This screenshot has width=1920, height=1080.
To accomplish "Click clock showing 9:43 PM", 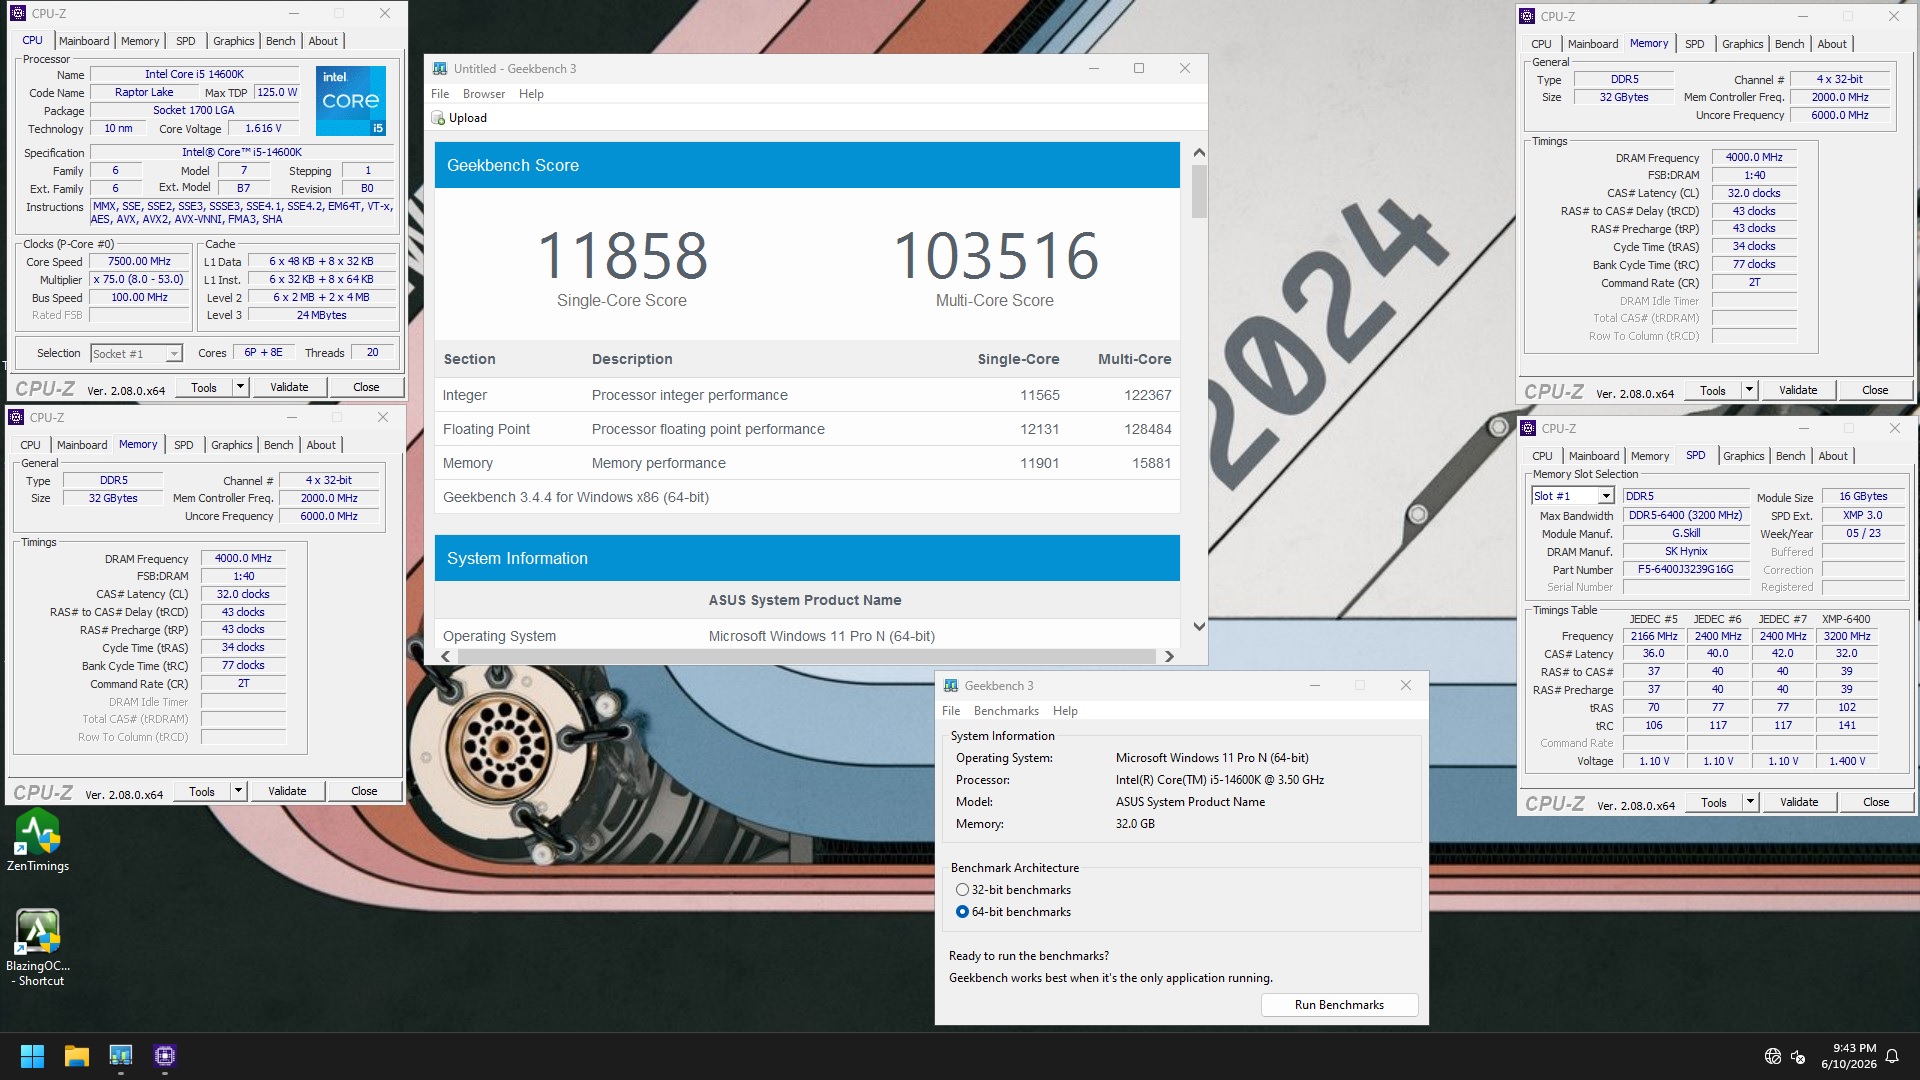I will coord(1854,1049).
